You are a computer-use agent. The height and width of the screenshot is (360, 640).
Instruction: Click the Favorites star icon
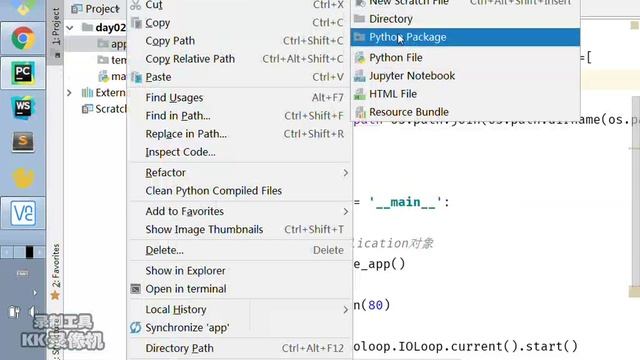point(55,296)
